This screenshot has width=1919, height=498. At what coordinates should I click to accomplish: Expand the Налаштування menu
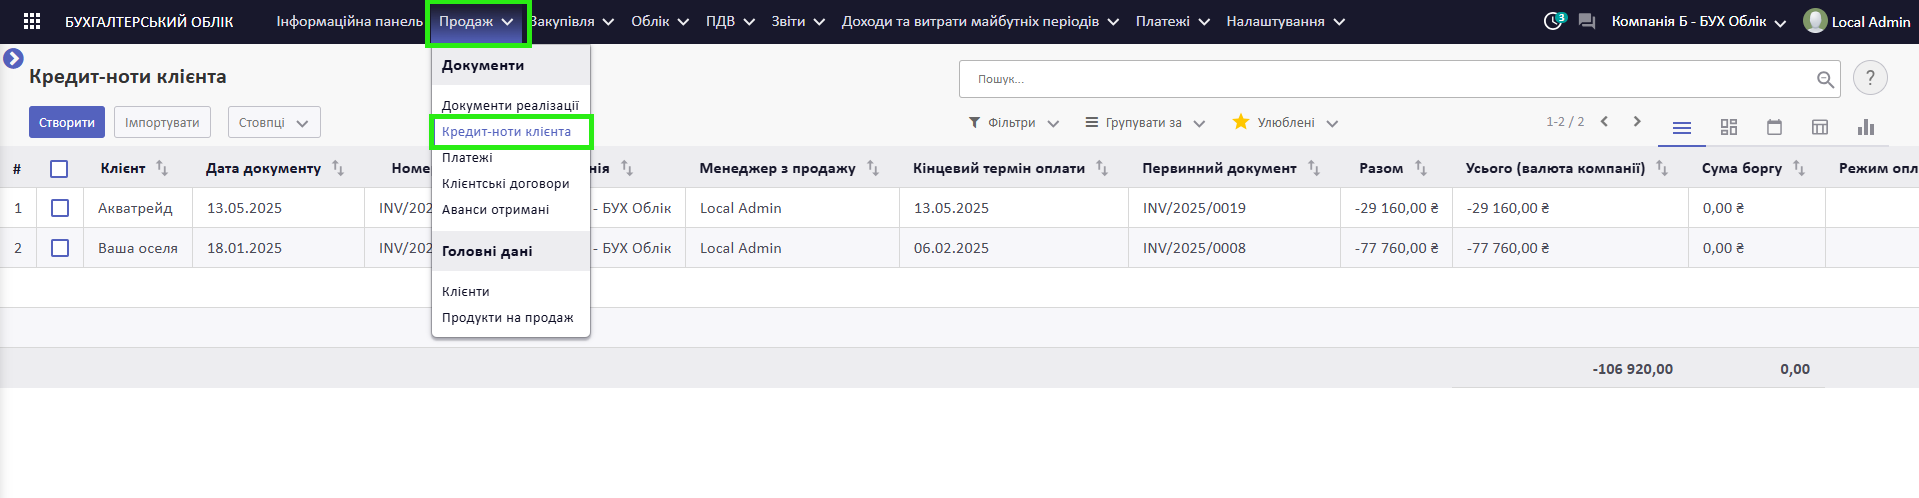[1285, 21]
